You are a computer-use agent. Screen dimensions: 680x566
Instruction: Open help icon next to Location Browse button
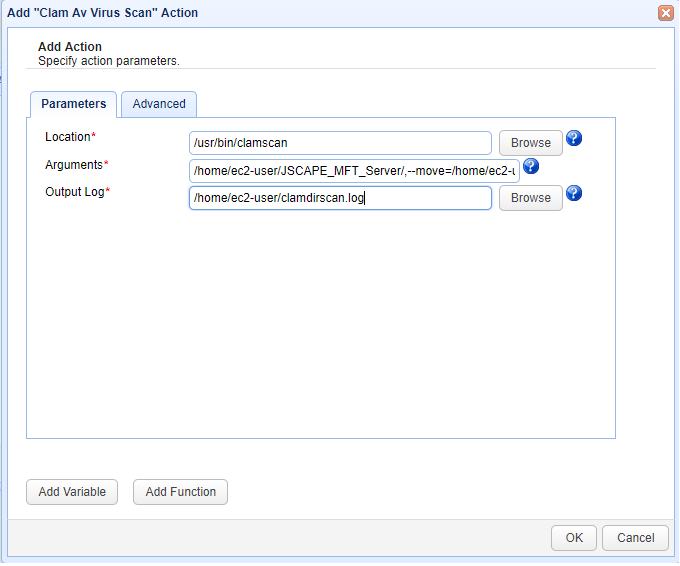pos(574,139)
